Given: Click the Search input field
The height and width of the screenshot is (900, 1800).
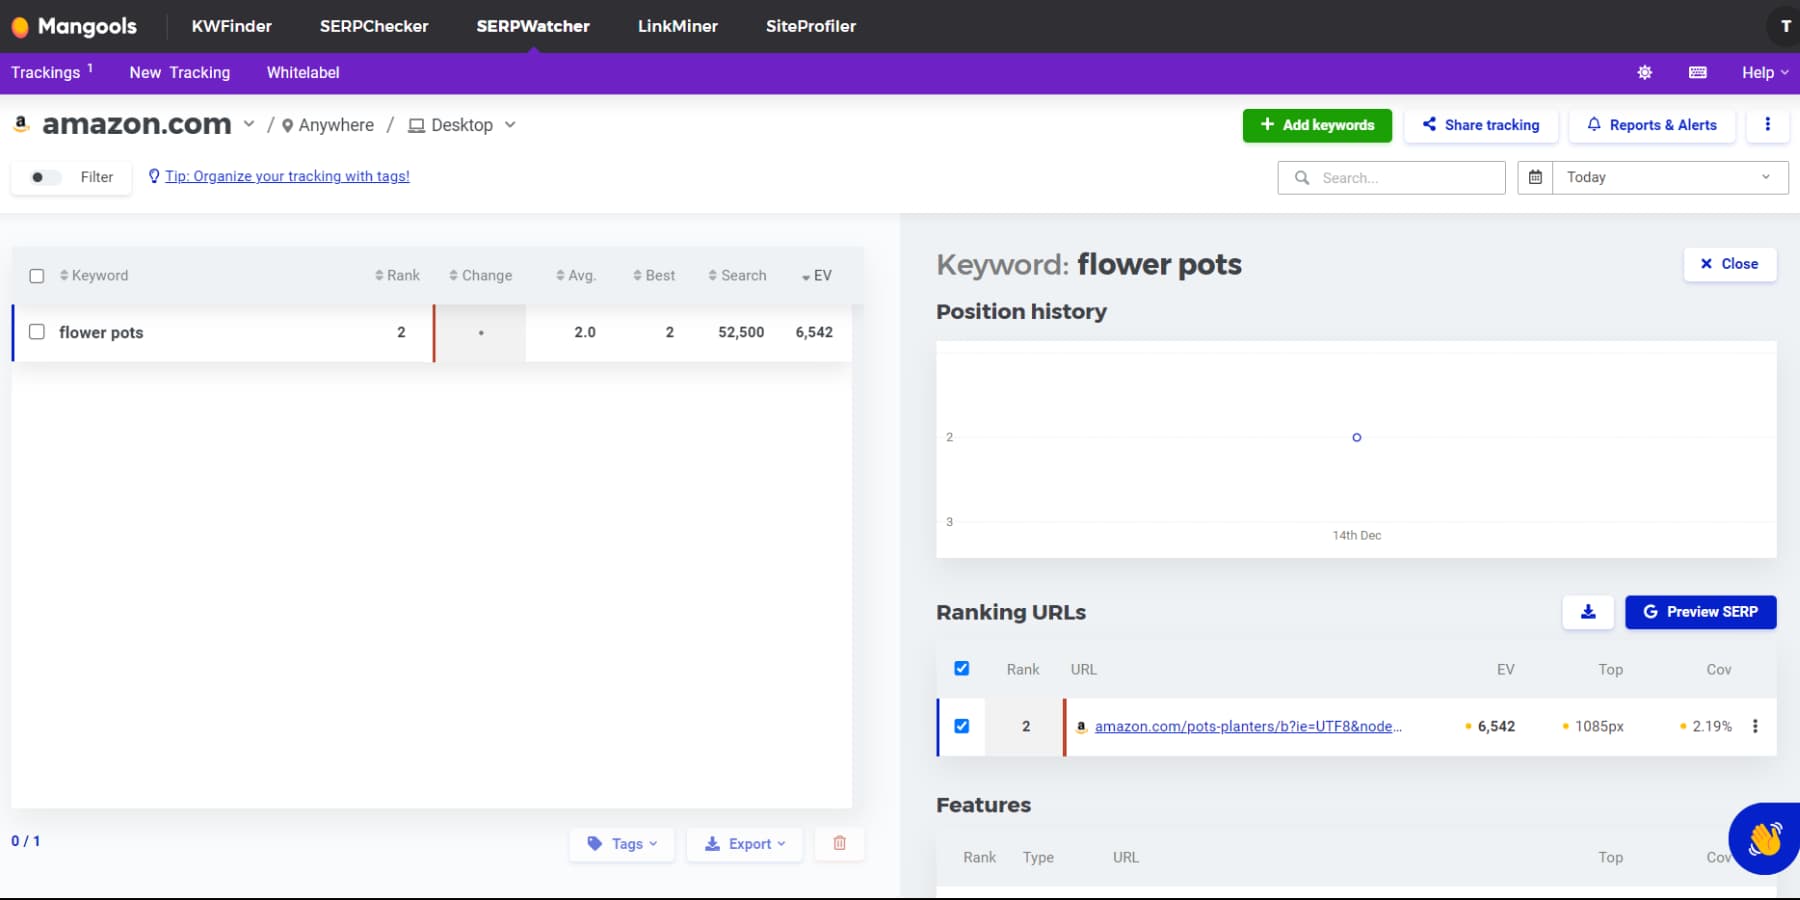Looking at the screenshot, I should (x=1400, y=177).
